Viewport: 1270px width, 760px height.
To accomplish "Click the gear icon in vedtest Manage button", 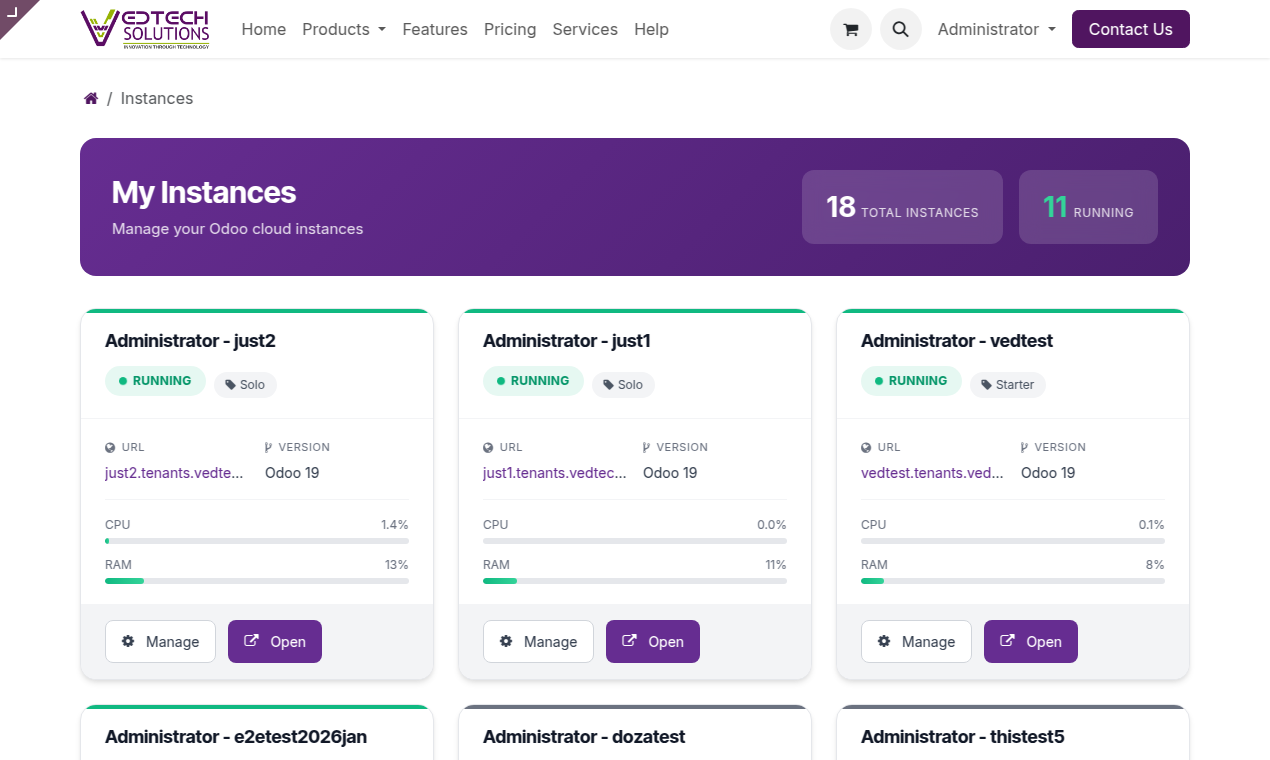I will (x=884, y=641).
